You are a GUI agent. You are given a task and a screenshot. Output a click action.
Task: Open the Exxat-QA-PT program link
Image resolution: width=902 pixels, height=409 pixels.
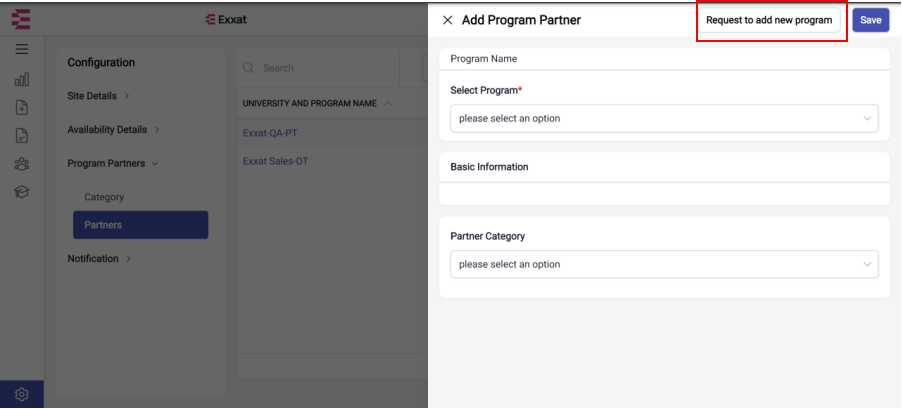pyautogui.click(x=270, y=133)
